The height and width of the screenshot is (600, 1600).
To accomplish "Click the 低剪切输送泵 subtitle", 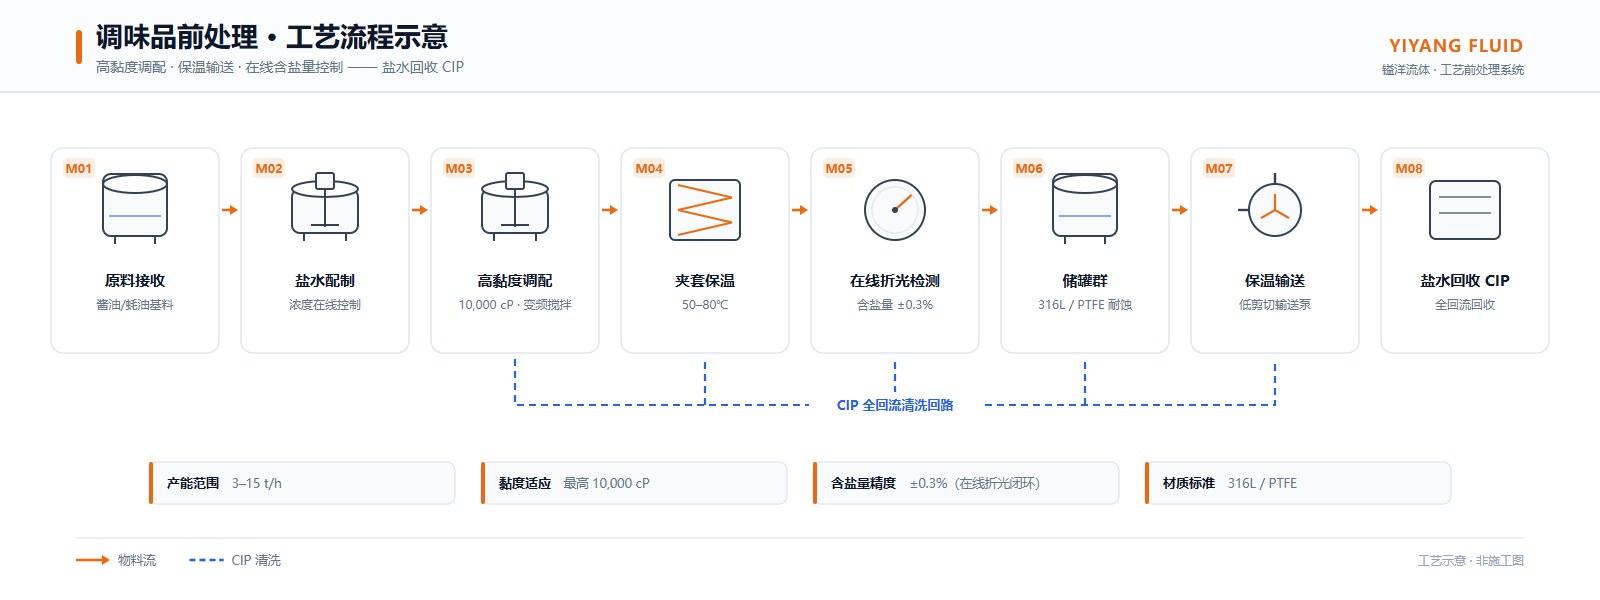I will [x=1275, y=305].
